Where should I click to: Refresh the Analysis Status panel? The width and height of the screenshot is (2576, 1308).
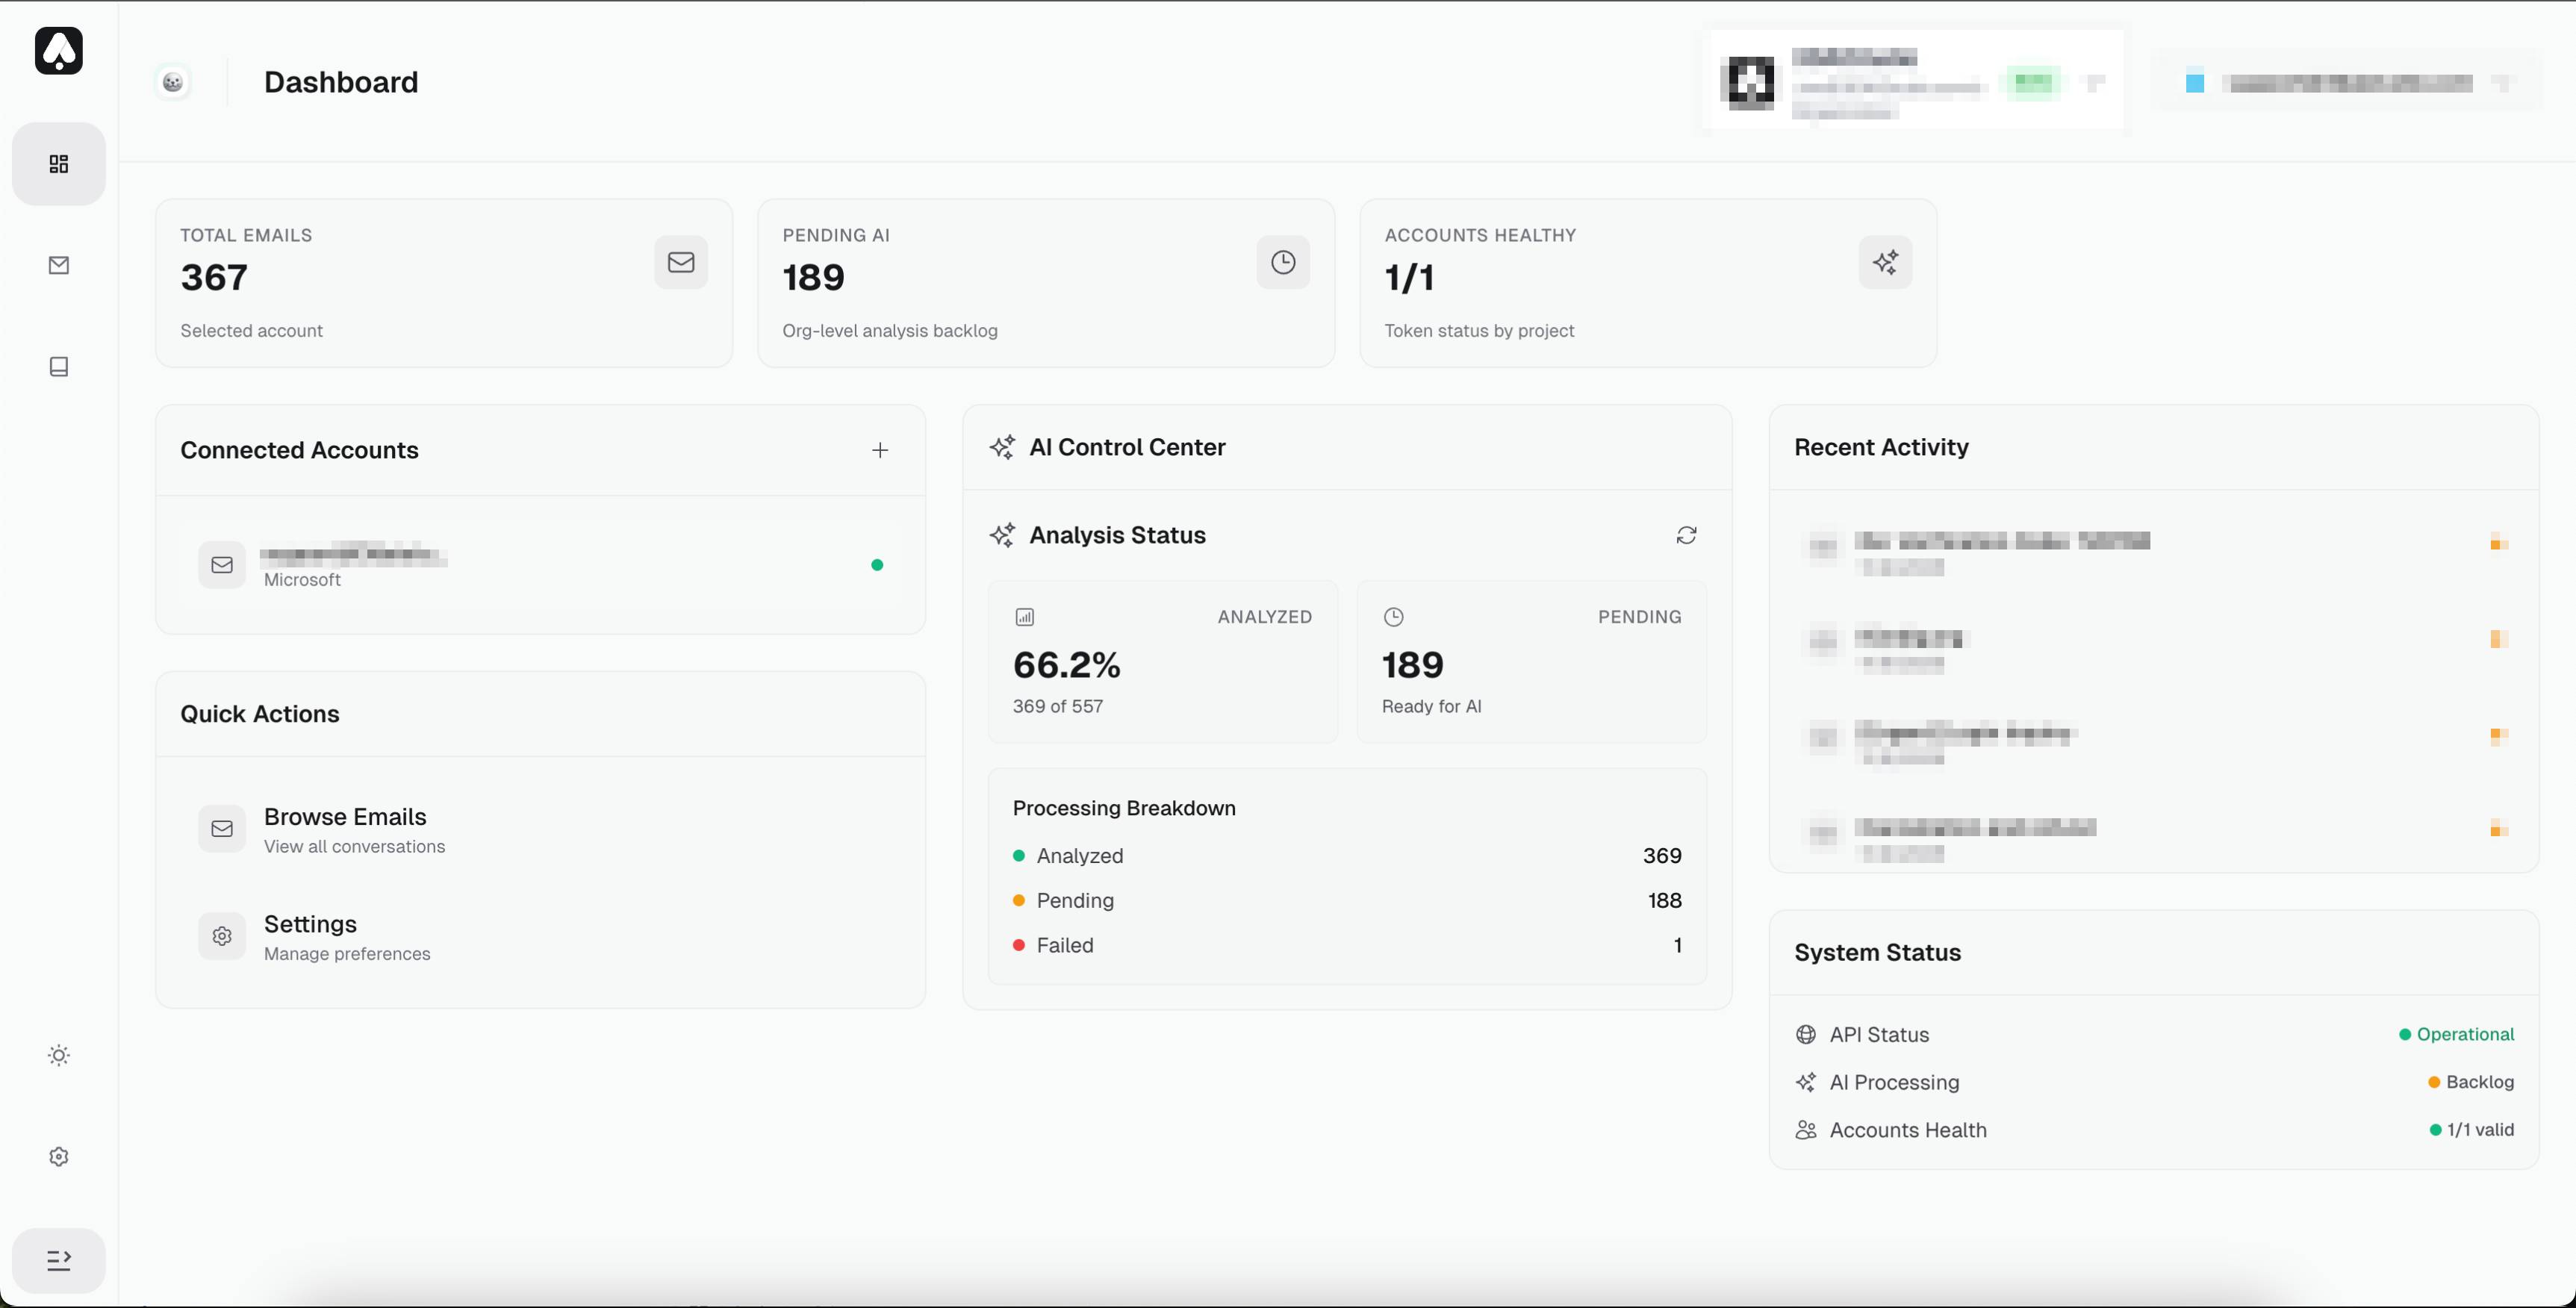point(1686,536)
